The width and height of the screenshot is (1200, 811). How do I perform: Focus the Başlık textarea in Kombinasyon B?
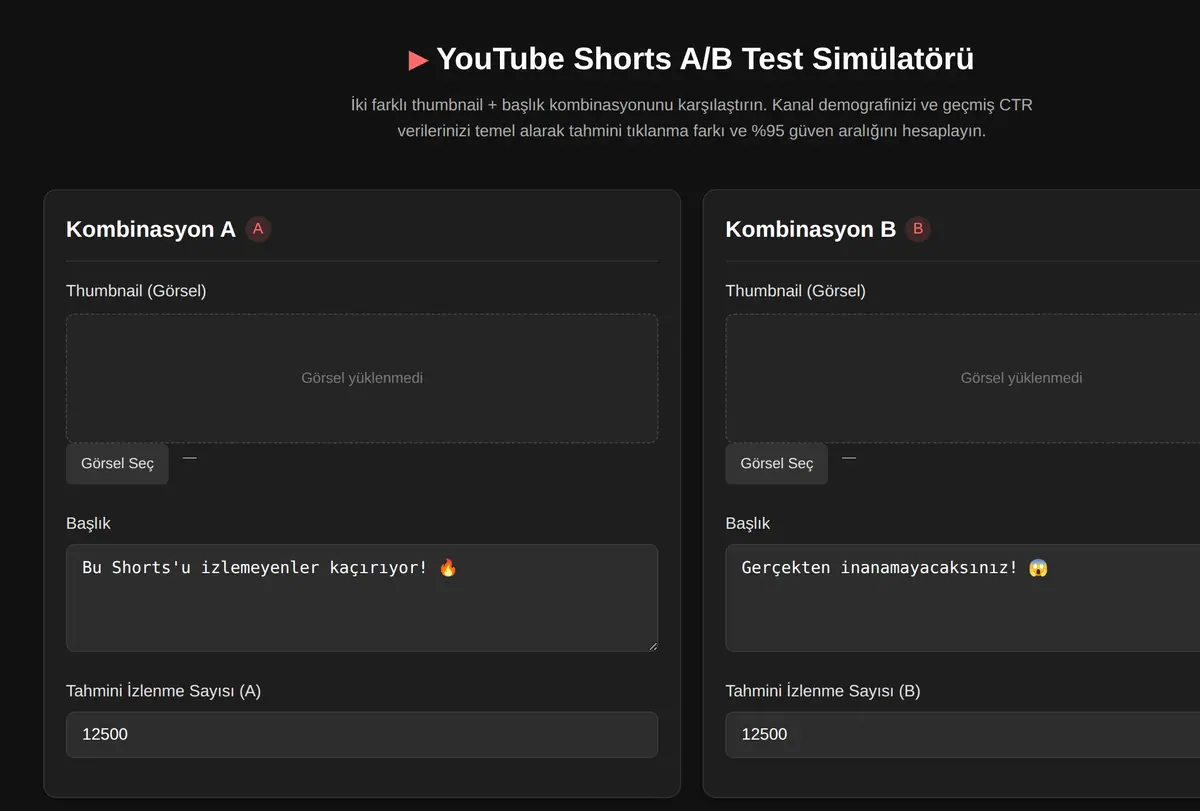coord(963,598)
